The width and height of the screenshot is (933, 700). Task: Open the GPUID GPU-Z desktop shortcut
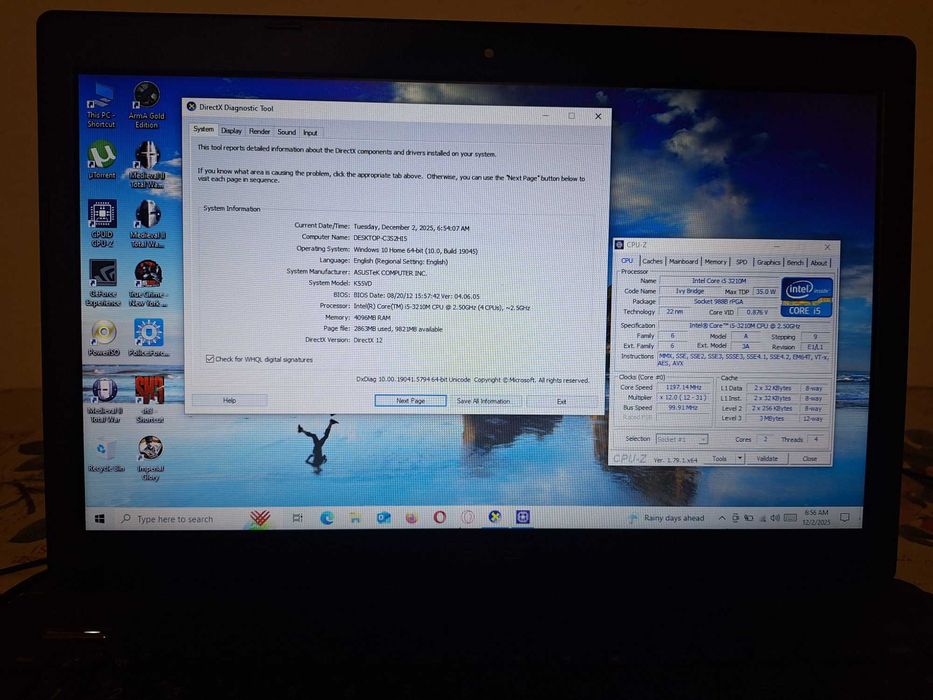pyautogui.click(x=102, y=223)
